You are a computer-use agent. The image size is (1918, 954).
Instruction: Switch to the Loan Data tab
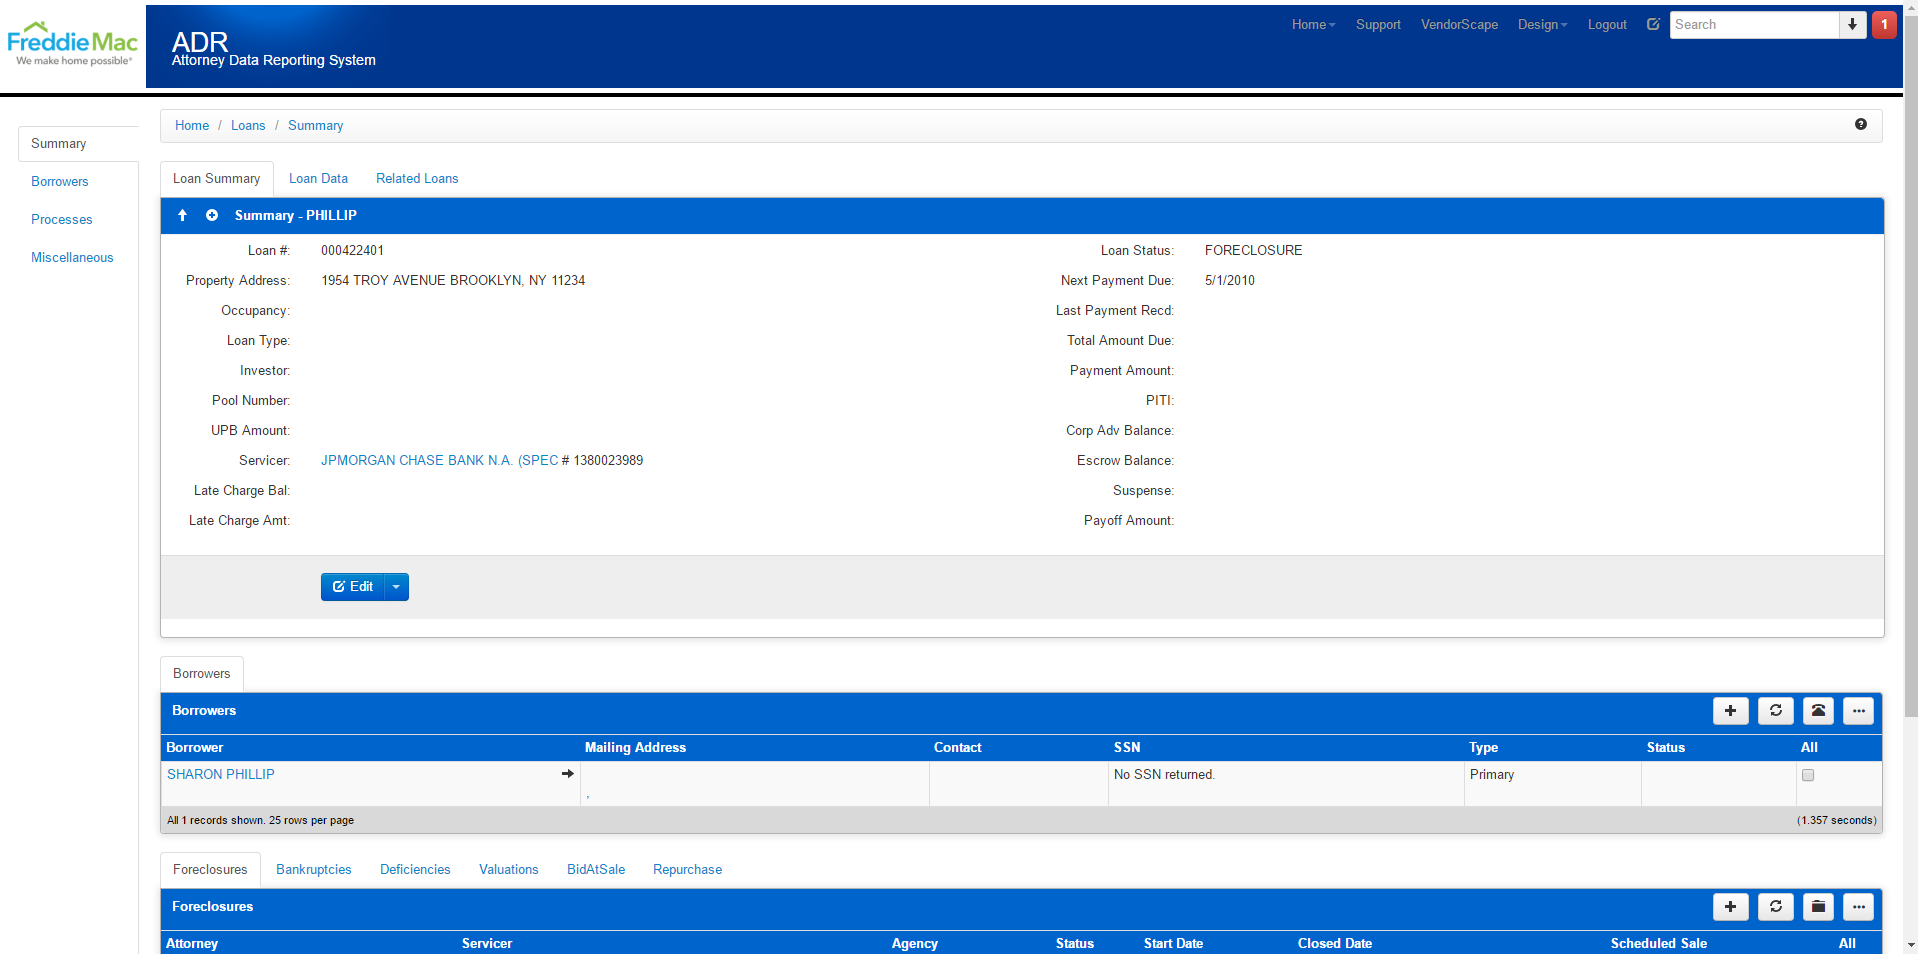tap(318, 179)
